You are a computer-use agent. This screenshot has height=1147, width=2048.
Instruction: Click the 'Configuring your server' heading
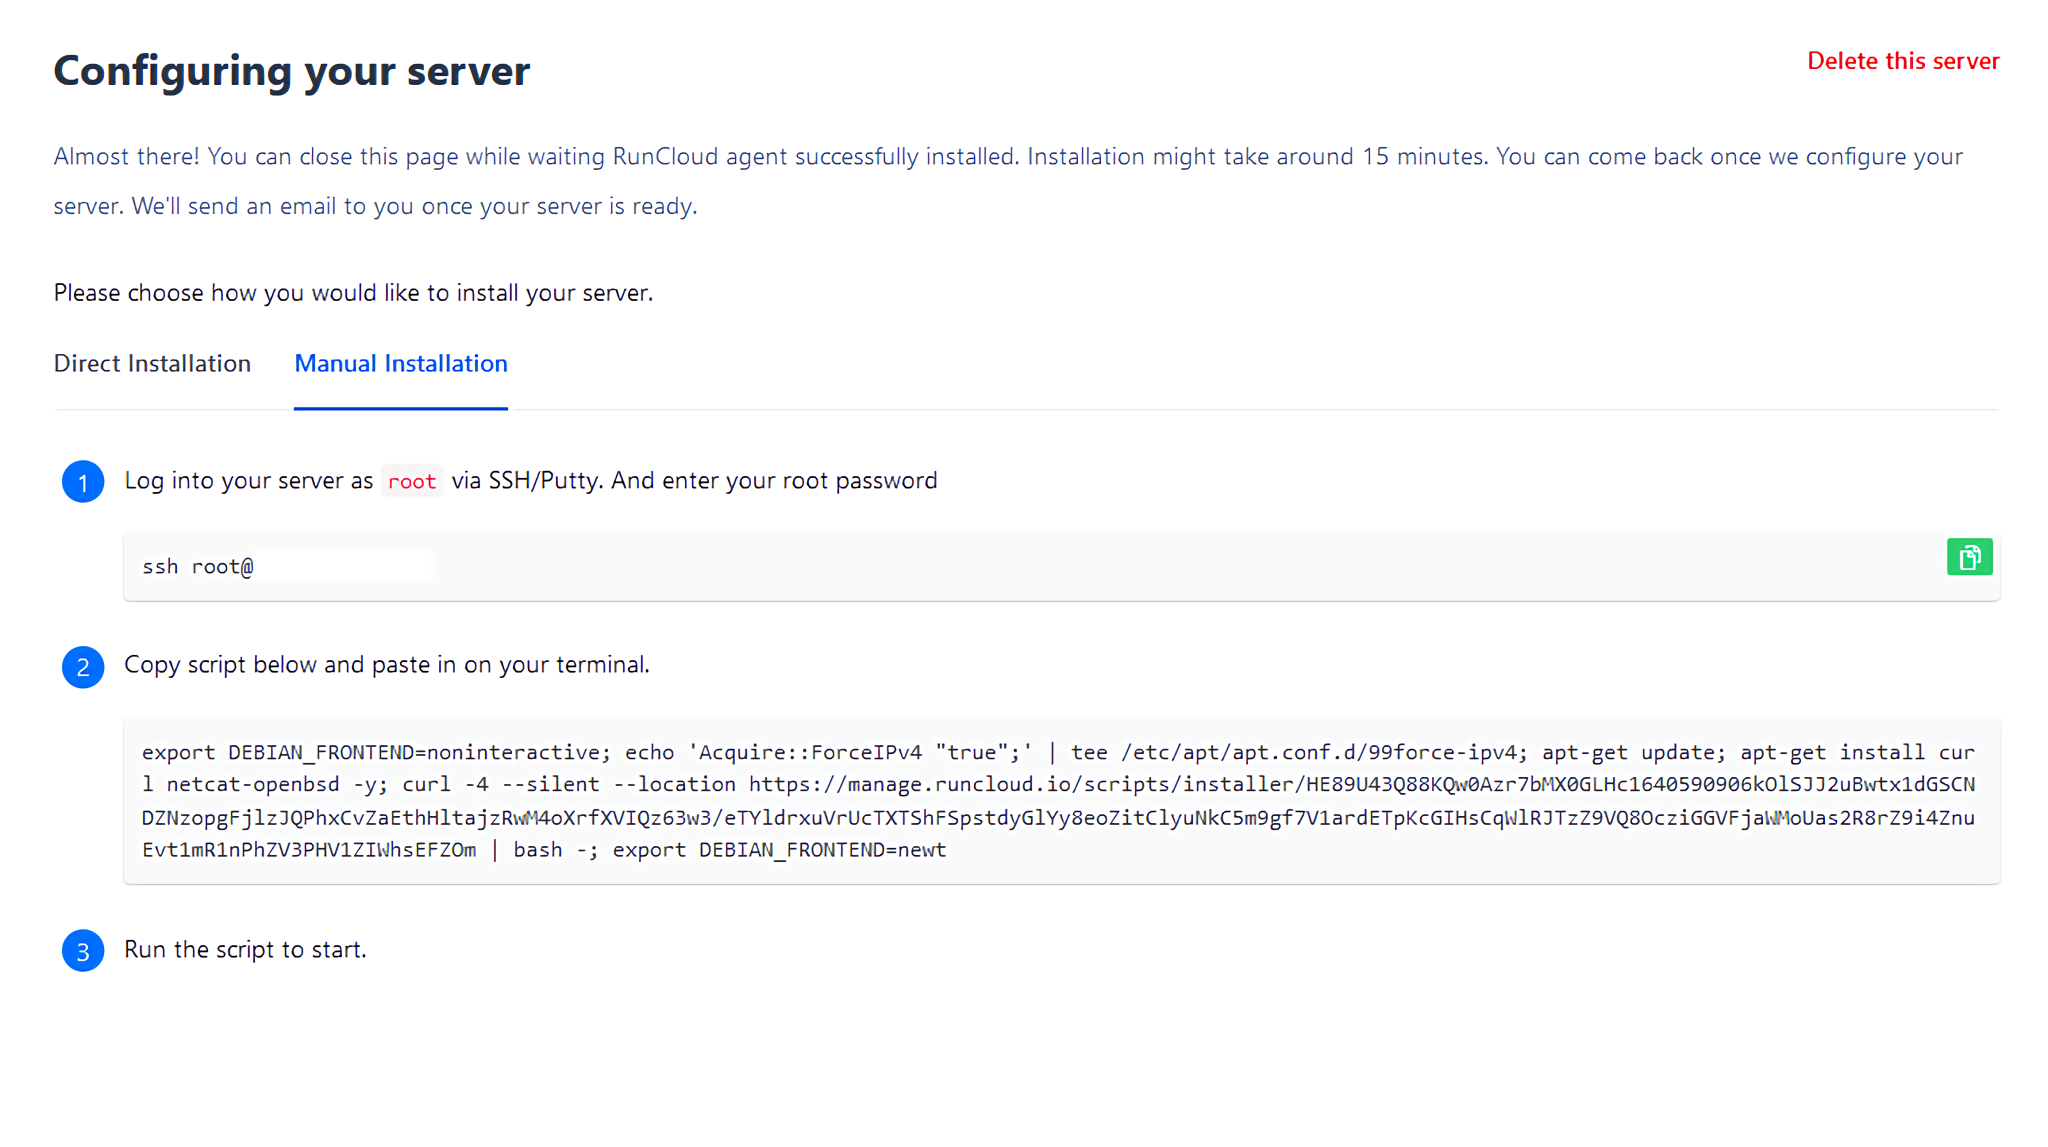pos(291,70)
